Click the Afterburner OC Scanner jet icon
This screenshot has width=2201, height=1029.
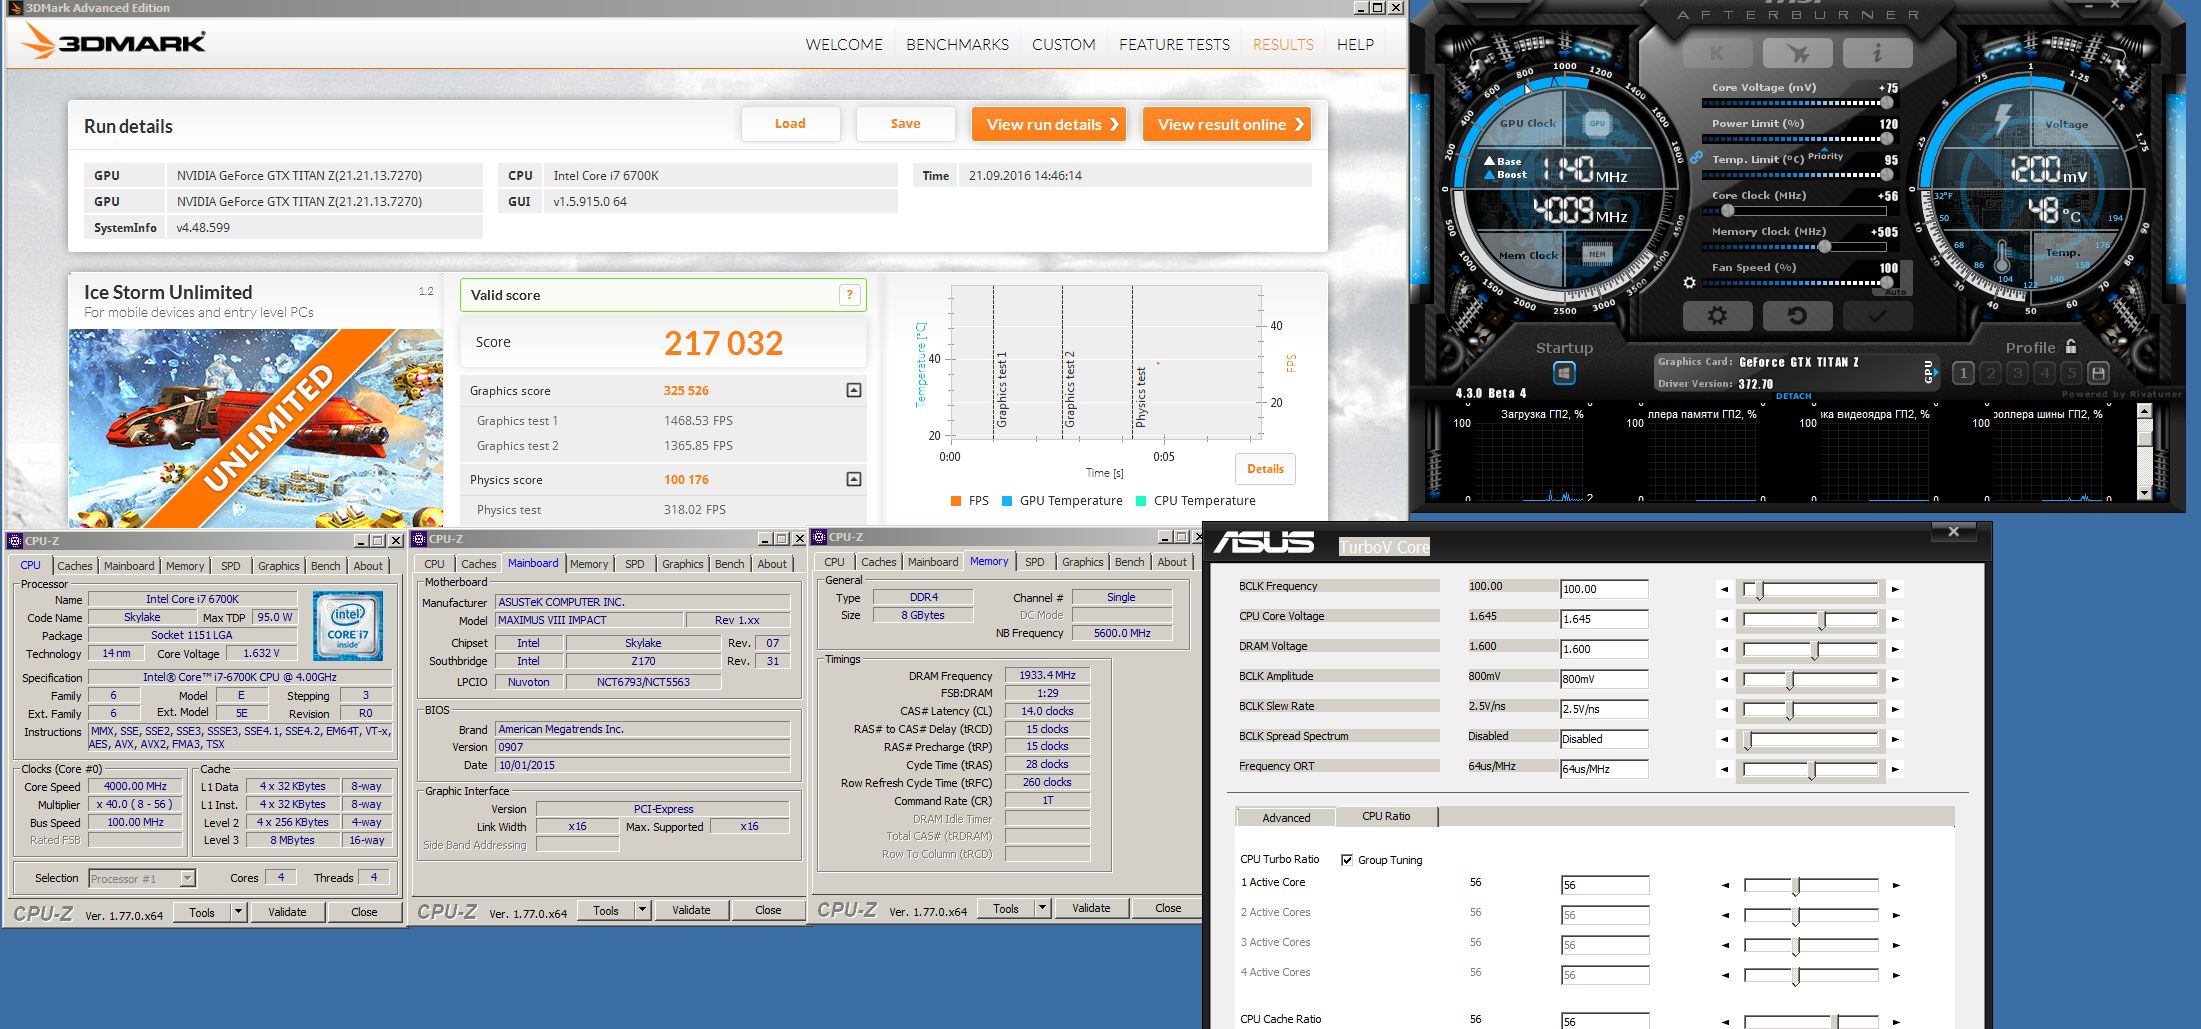point(1797,53)
